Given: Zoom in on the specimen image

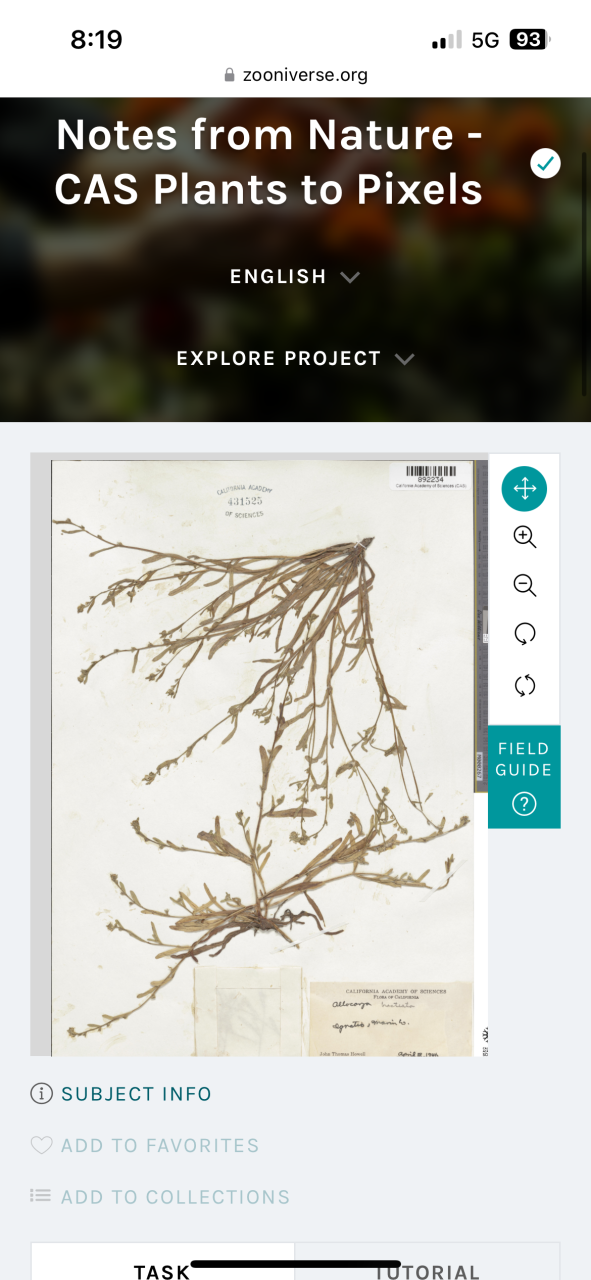Looking at the screenshot, I should pos(524,537).
